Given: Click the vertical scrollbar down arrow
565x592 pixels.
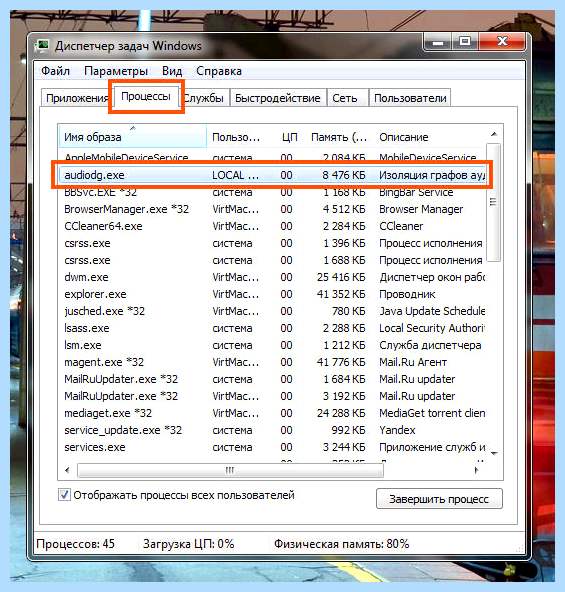Looking at the screenshot, I should point(494,453).
